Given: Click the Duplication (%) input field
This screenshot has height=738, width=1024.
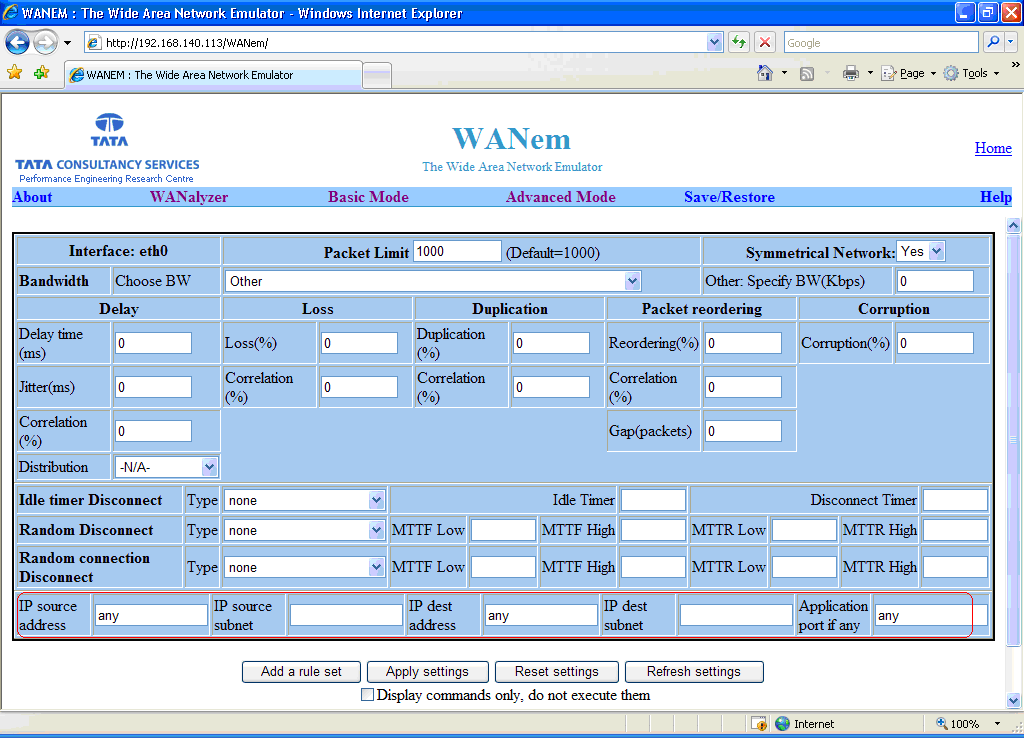Looking at the screenshot, I should pyautogui.click(x=551, y=343).
